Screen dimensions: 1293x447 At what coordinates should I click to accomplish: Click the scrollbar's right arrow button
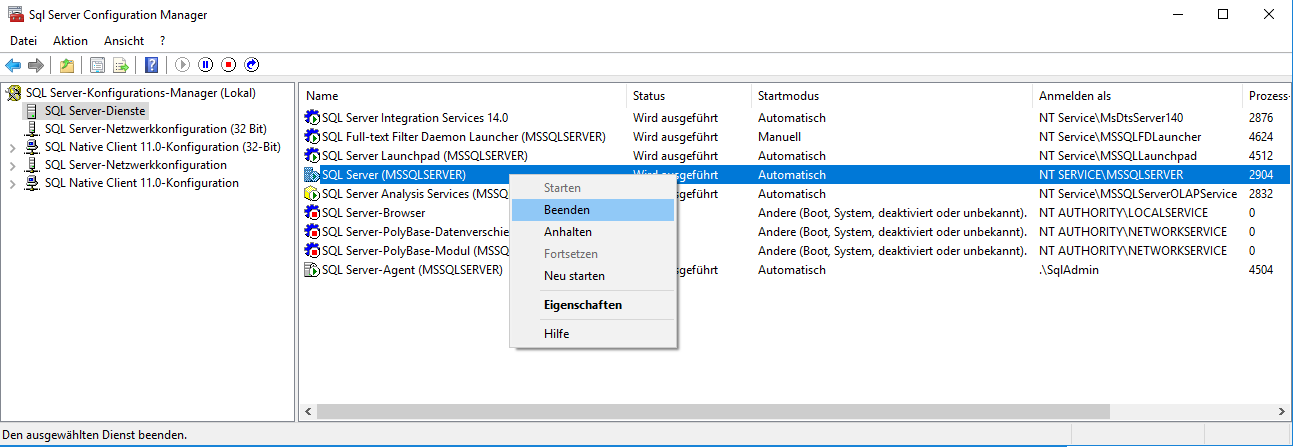pos(1284,411)
